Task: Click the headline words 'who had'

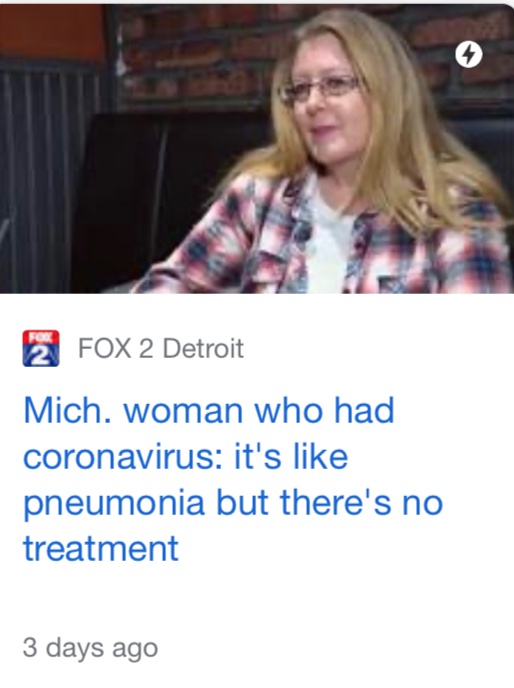Action: click(324, 411)
